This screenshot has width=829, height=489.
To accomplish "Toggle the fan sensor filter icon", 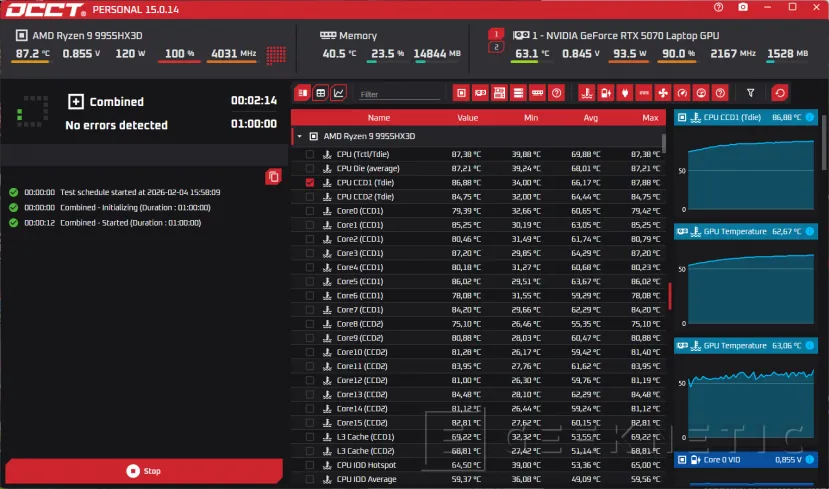I will 663,93.
